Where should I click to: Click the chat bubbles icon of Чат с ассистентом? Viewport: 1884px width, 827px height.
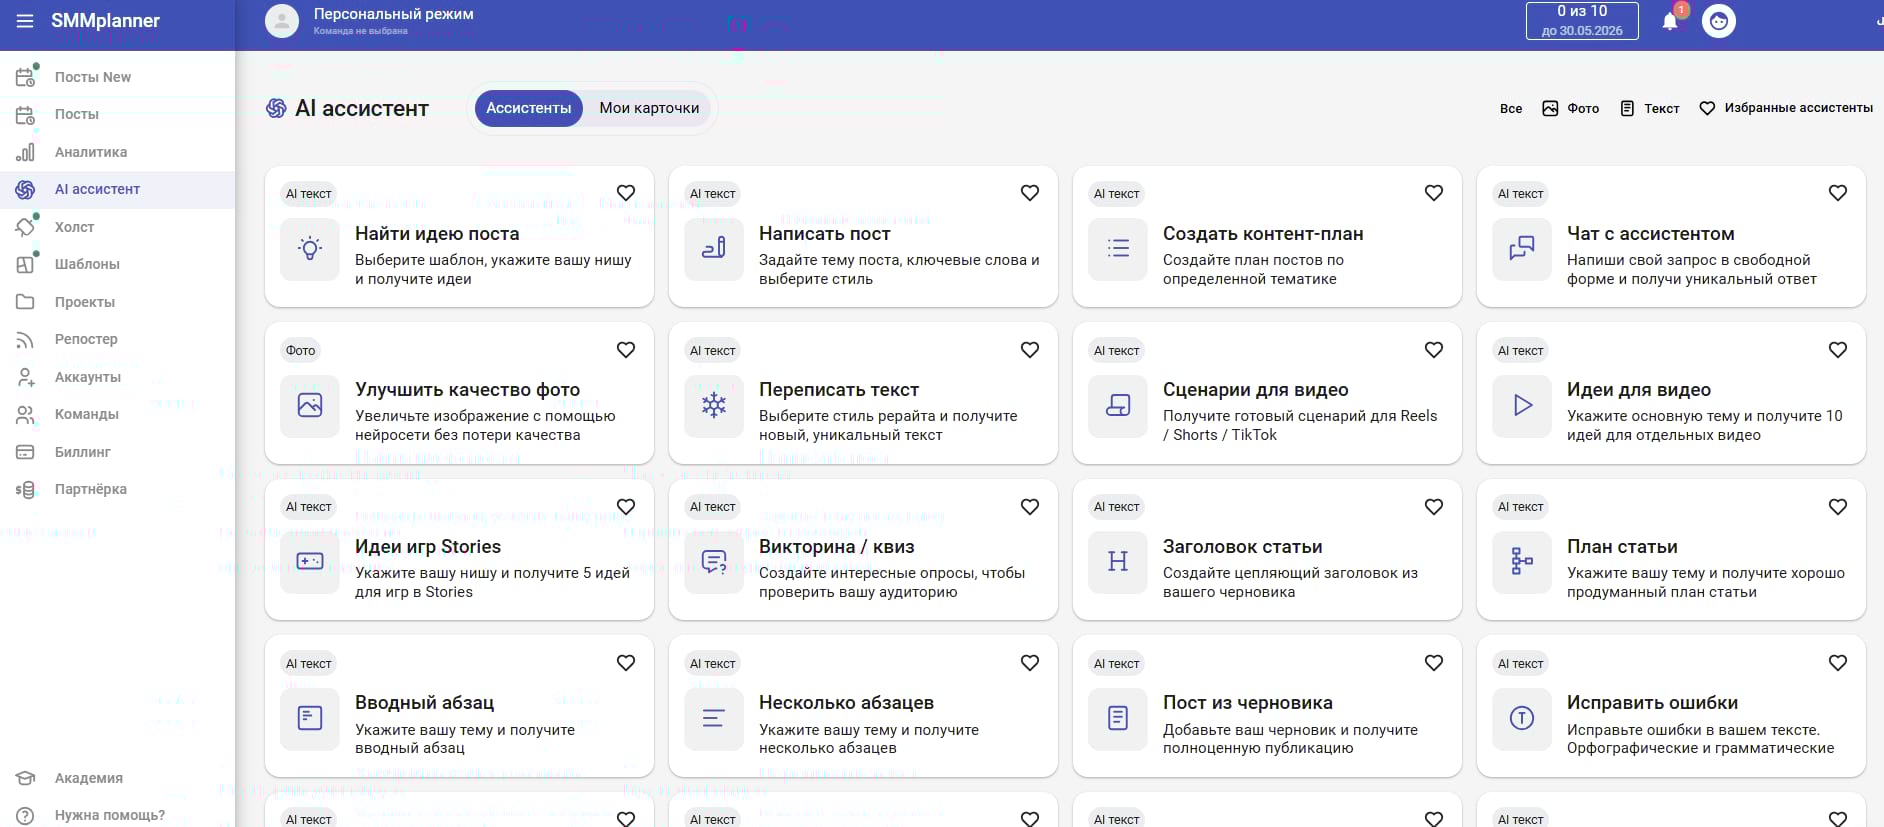click(x=1522, y=249)
